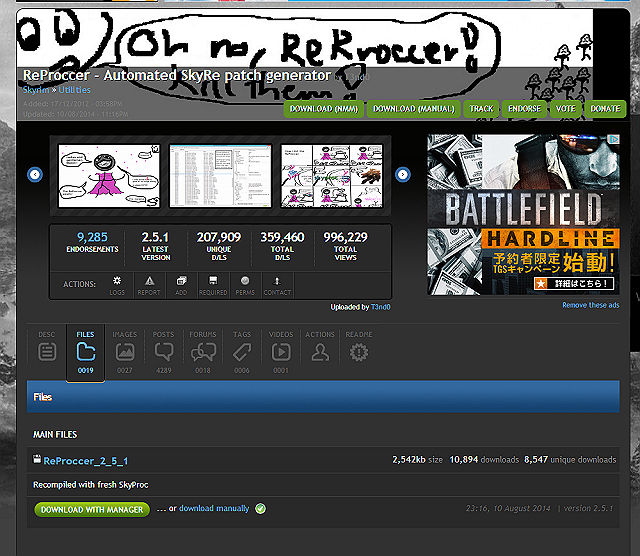Open the Logs action icon
Viewport: 640px width, 556px height.
(x=117, y=285)
